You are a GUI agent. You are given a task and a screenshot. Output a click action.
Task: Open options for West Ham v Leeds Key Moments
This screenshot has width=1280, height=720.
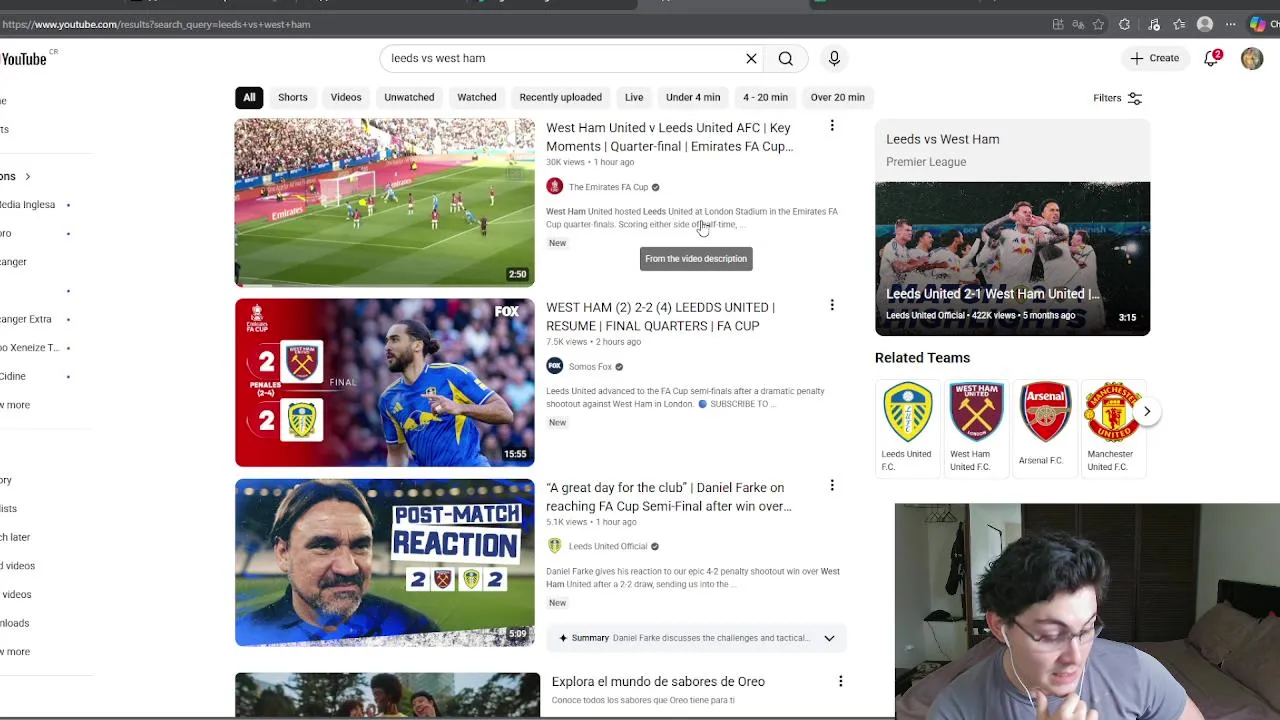tap(832, 126)
